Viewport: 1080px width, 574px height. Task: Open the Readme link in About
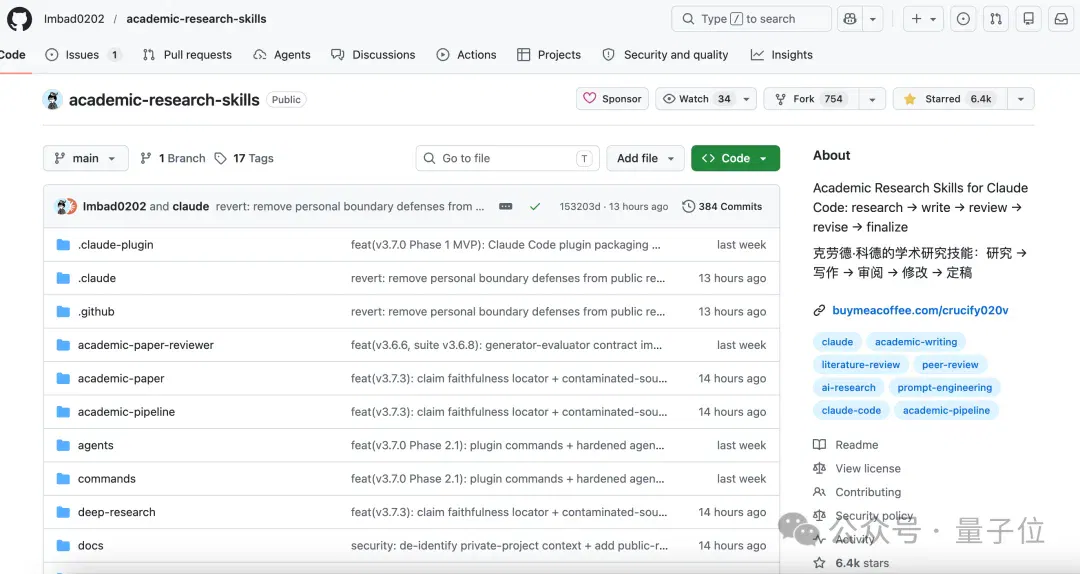click(847, 444)
